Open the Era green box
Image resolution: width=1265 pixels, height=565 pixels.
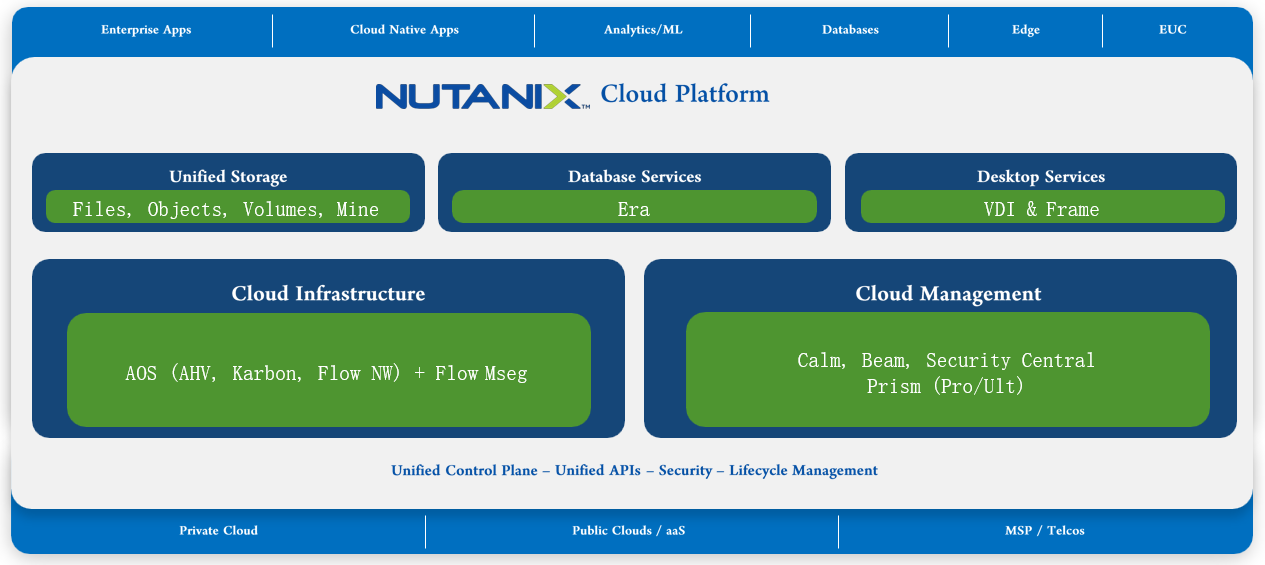pyautogui.click(x=634, y=207)
